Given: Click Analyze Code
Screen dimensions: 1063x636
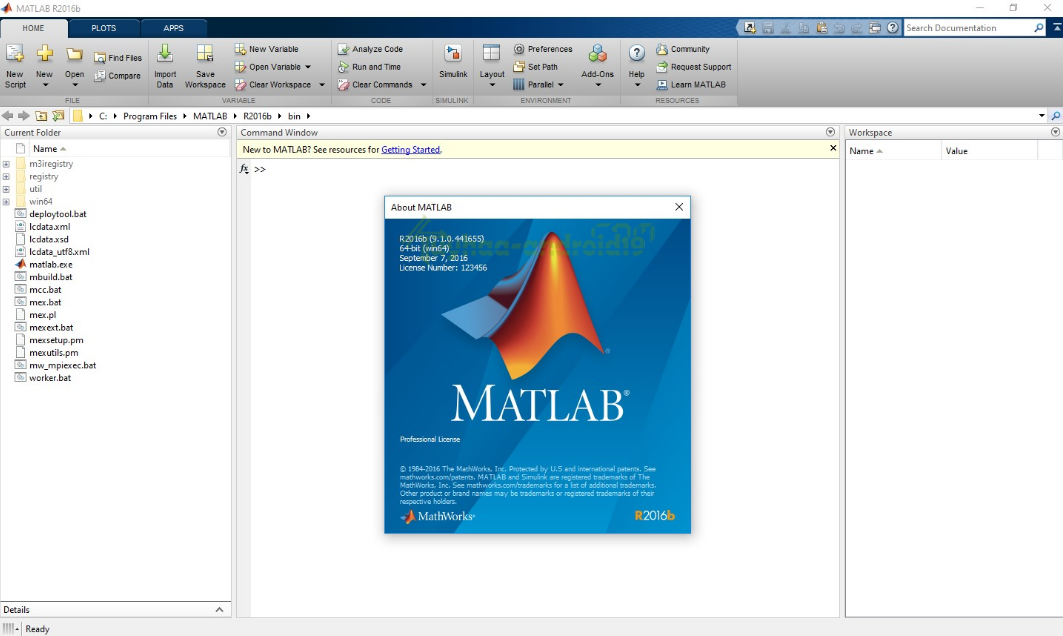Looking at the screenshot, I should [x=370, y=49].
